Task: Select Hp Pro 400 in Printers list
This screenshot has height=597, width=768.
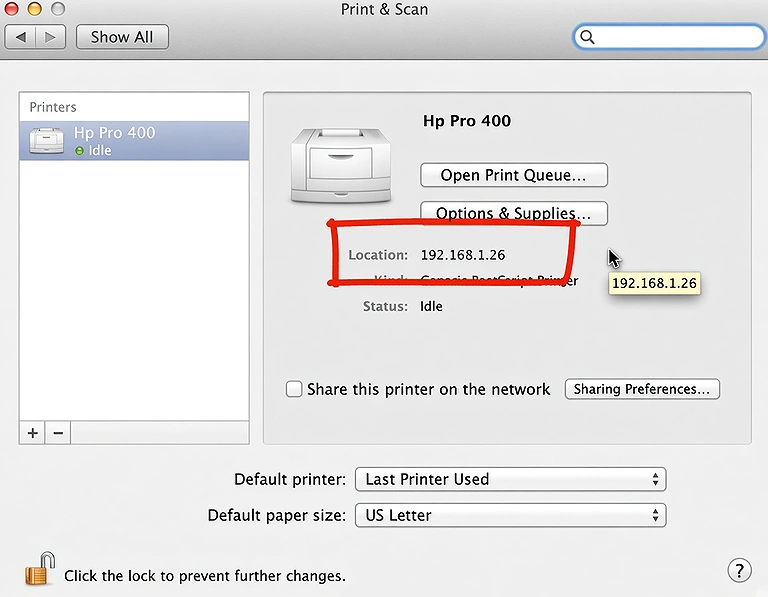Action: click(x=134, y=141)
